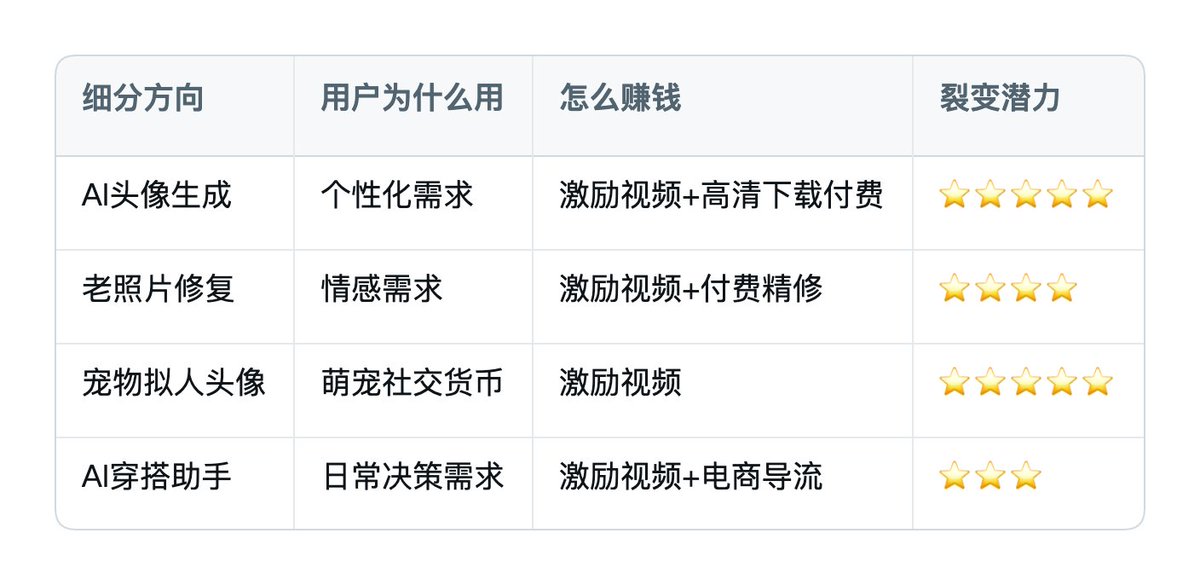Click the 萌宠社交货币 cell
This screenshot has height=585, width=1200.
(412, 381)
